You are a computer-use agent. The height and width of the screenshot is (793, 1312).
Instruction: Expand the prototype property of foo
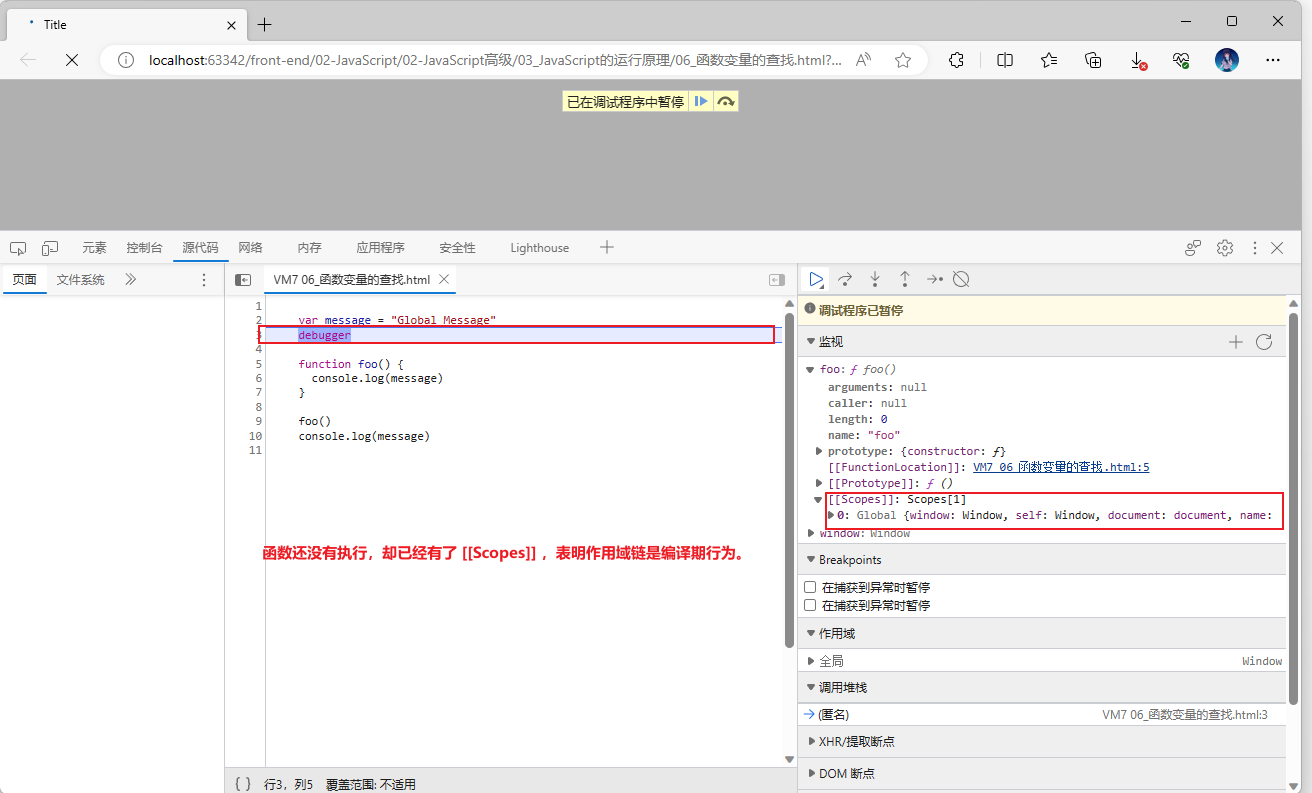point(820,452)
